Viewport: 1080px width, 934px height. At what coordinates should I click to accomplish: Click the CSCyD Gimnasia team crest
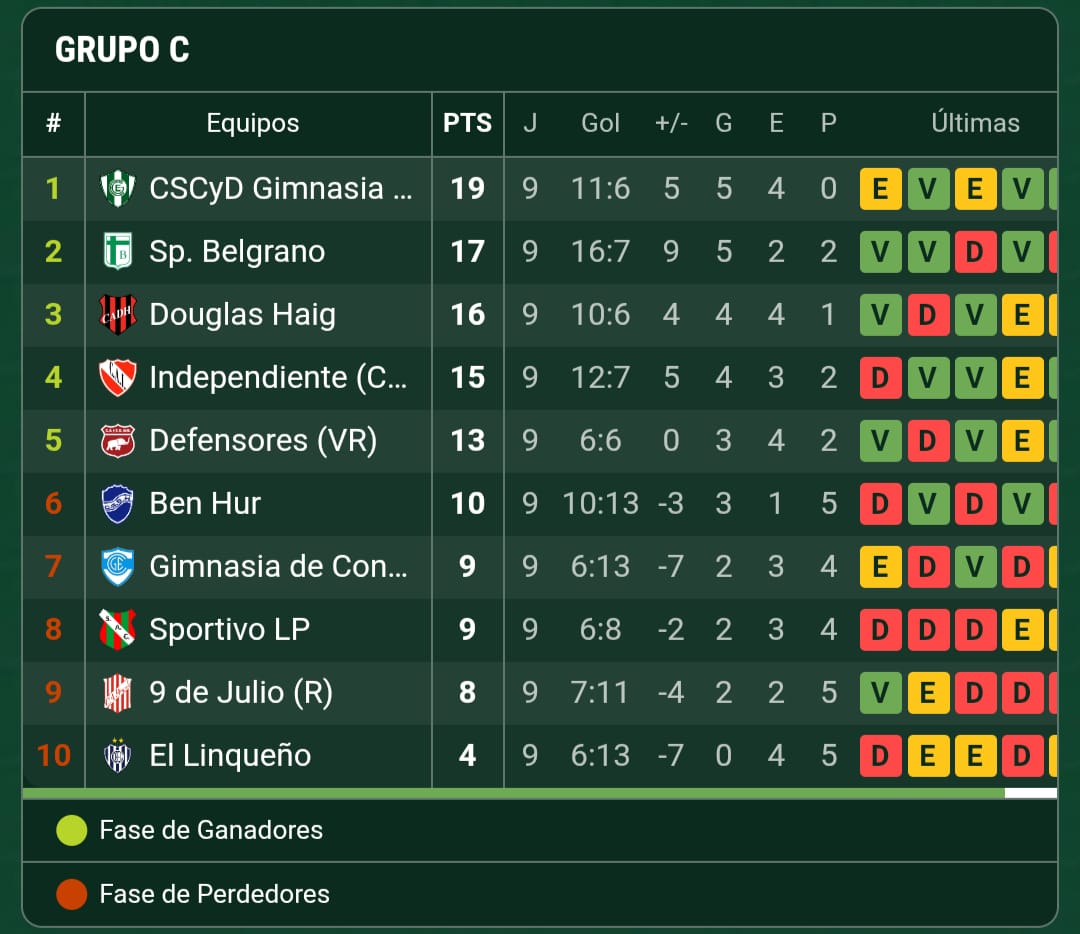118,188
